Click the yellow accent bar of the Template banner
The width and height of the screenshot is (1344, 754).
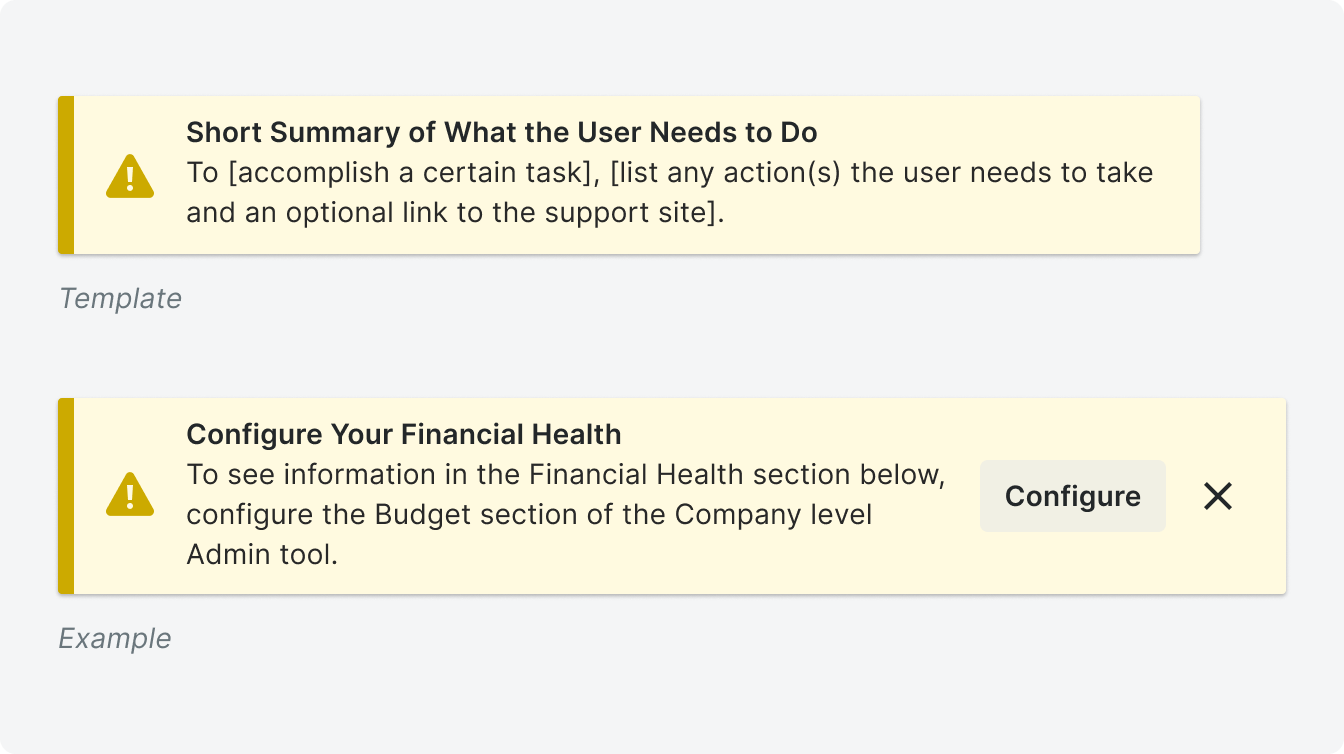(x=66, y=175)
